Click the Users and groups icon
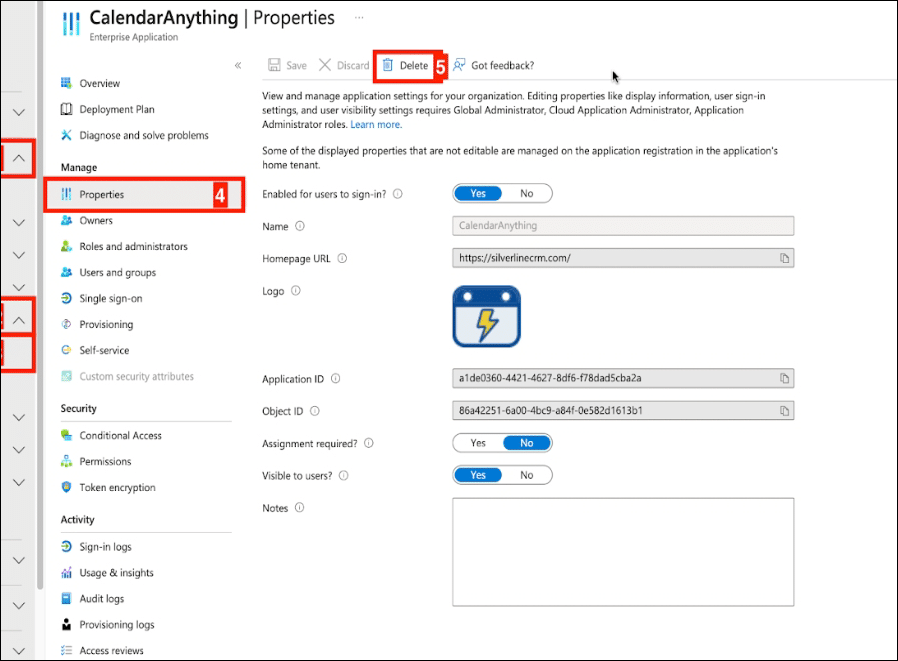 tap(66, 272)
